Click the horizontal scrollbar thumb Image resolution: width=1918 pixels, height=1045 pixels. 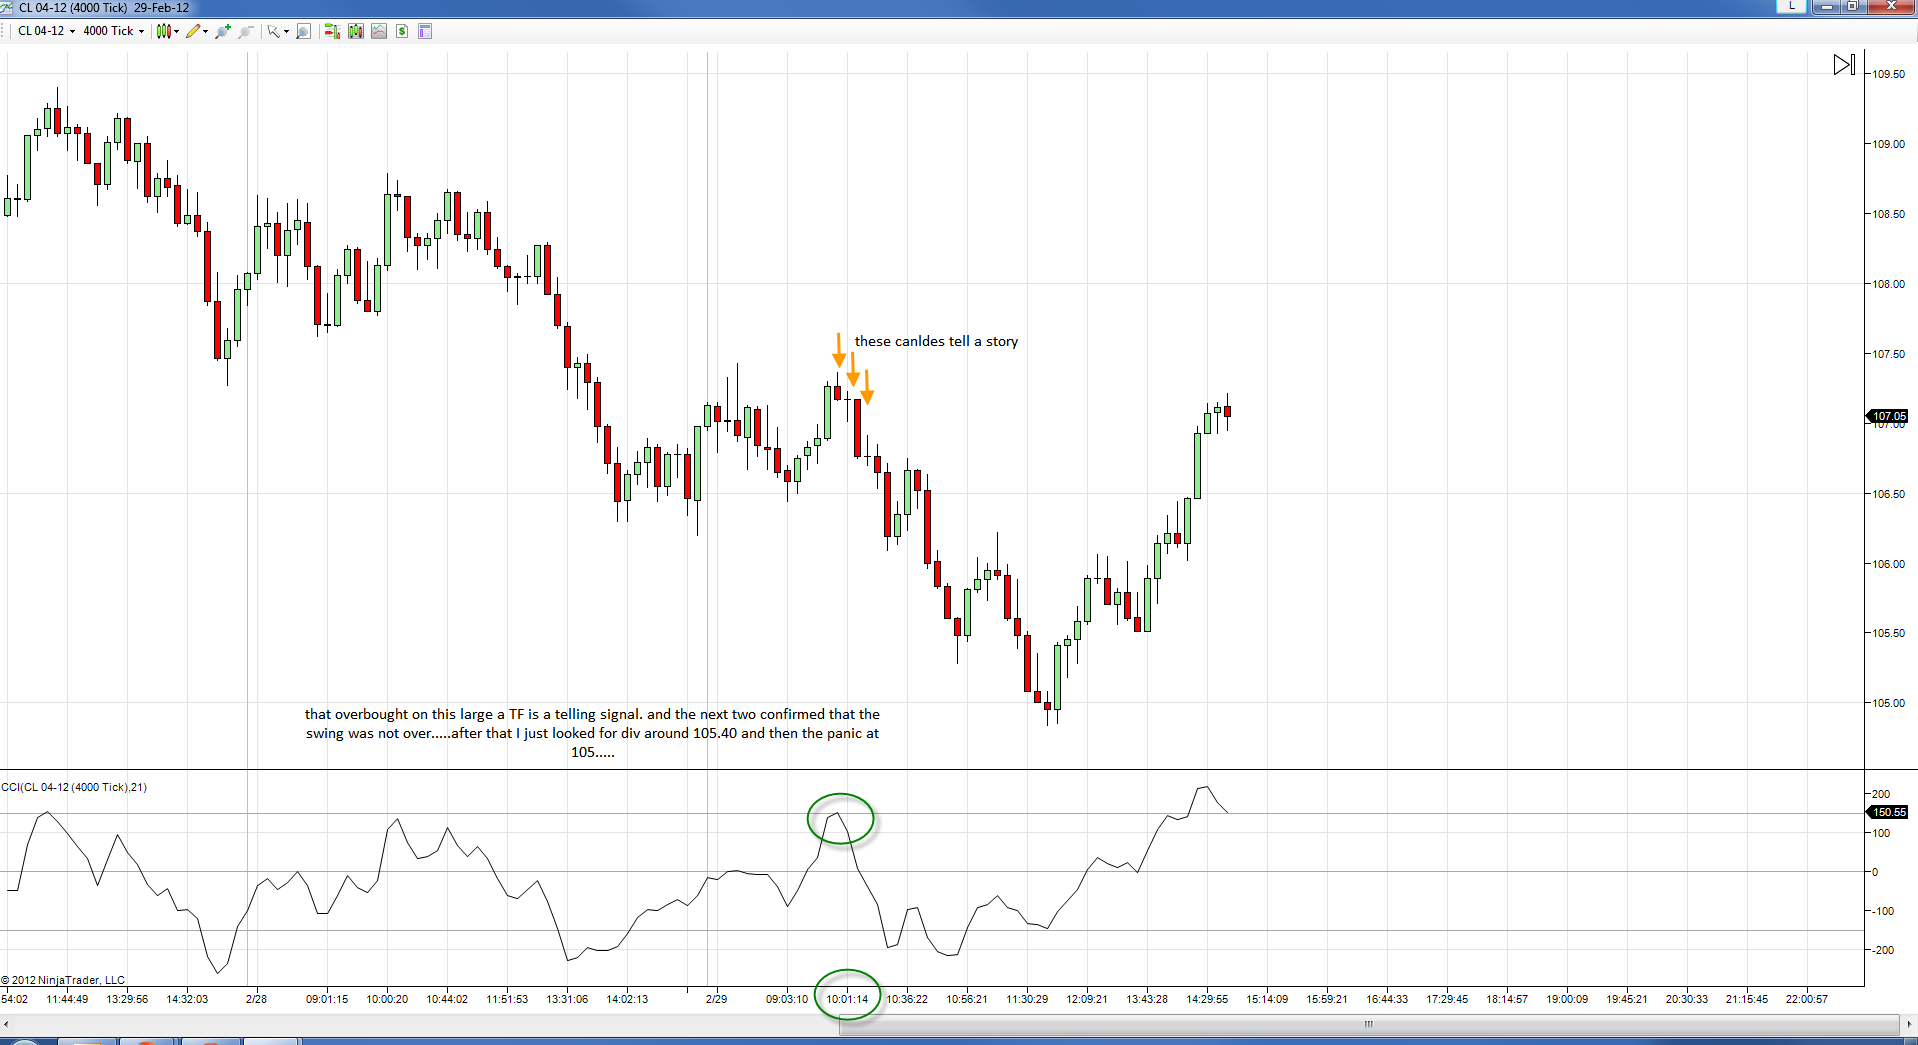click(1368, 1024)
